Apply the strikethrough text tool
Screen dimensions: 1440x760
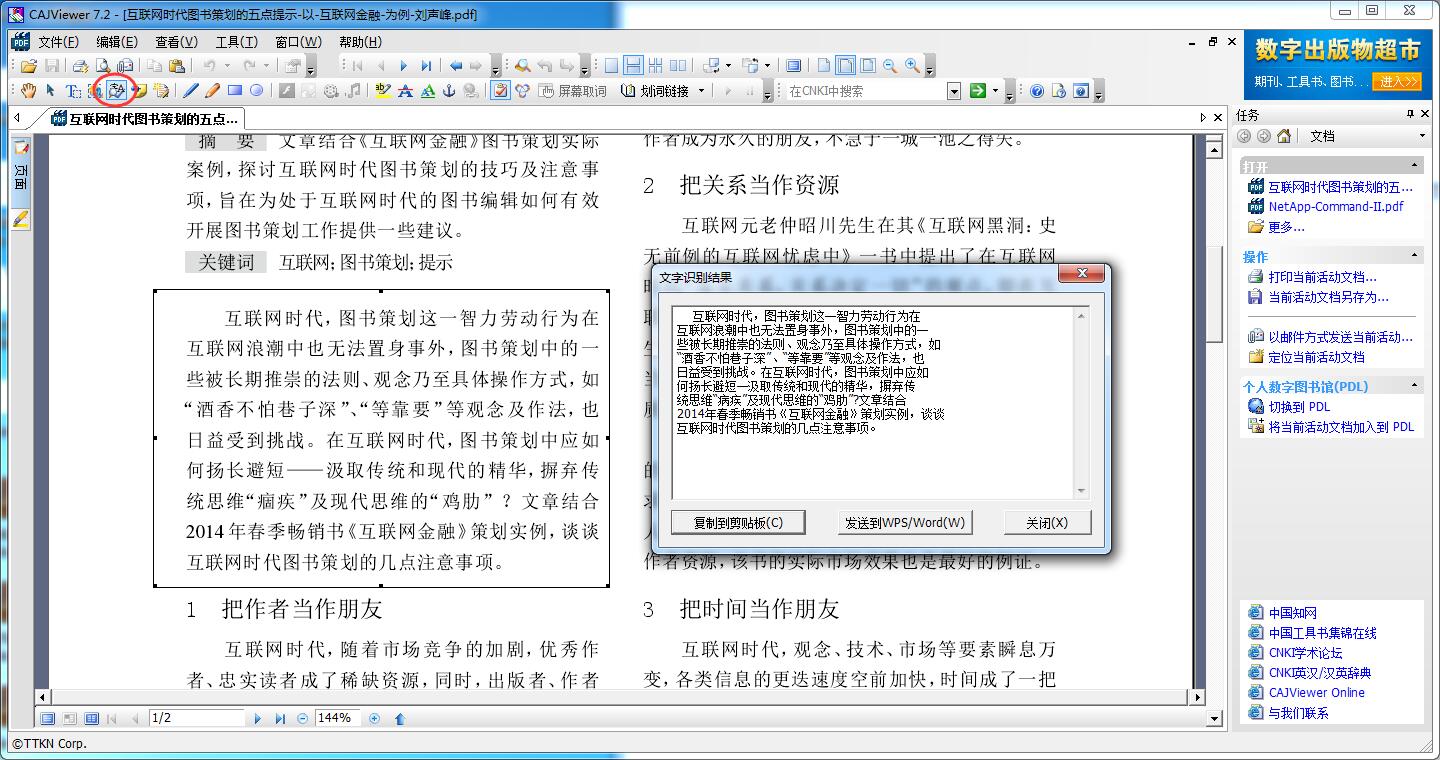(405, 91)
